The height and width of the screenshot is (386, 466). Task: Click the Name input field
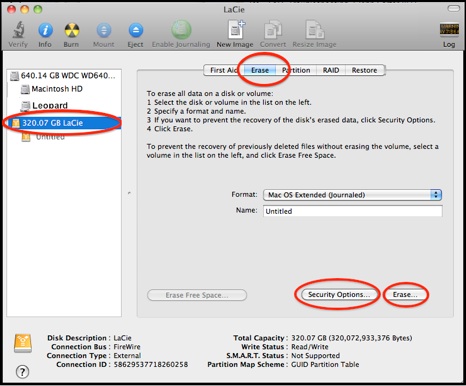(353, 211)
